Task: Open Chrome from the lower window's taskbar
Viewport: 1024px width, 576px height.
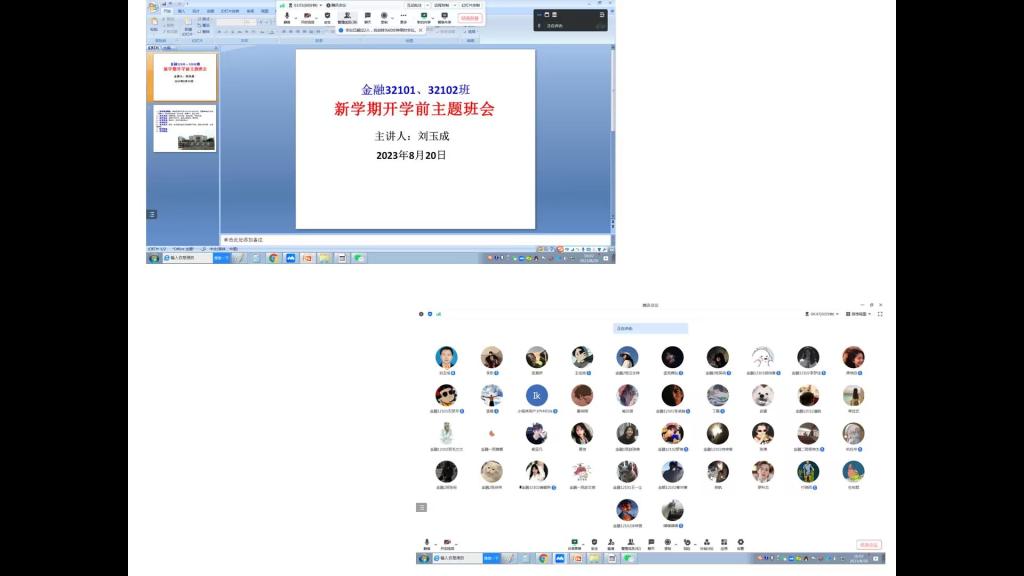Action: (x=543, y=558)
